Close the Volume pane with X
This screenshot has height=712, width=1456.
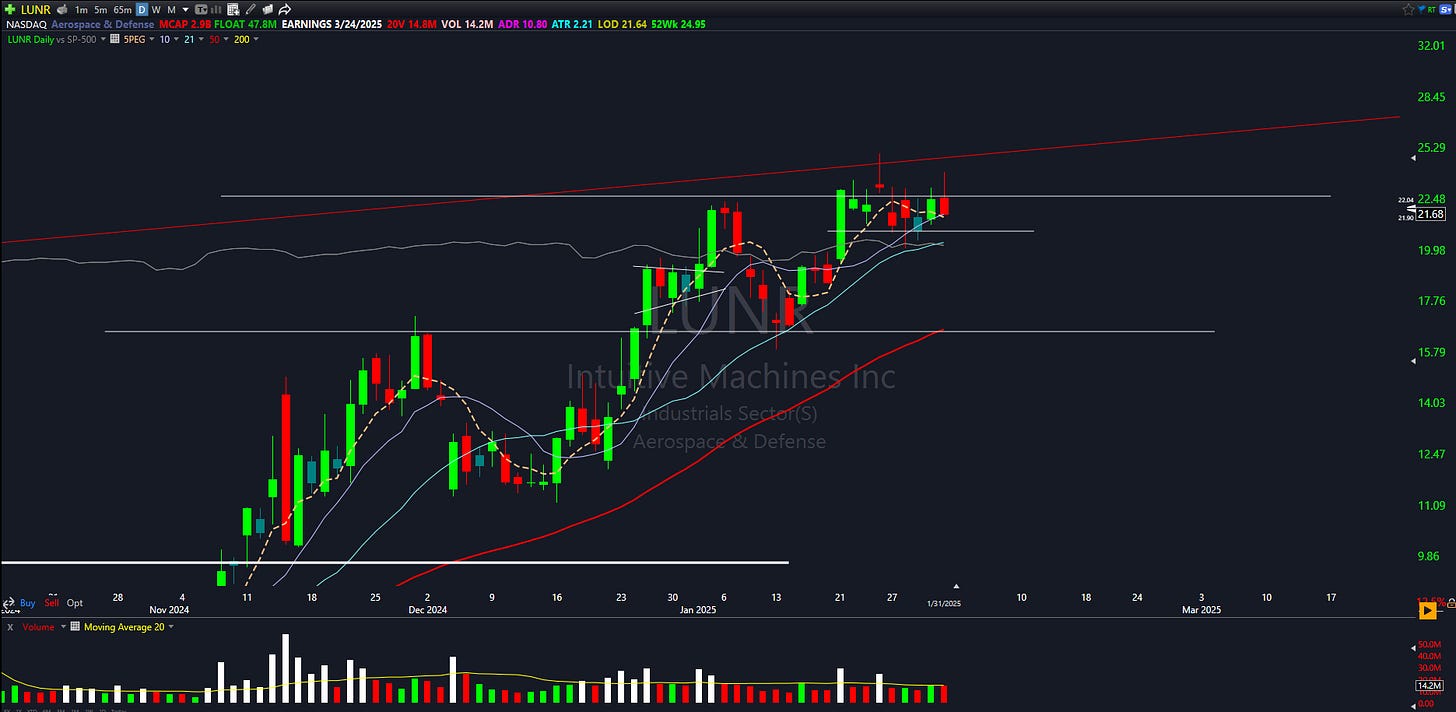pyautogui.click(x=10, y=627)
